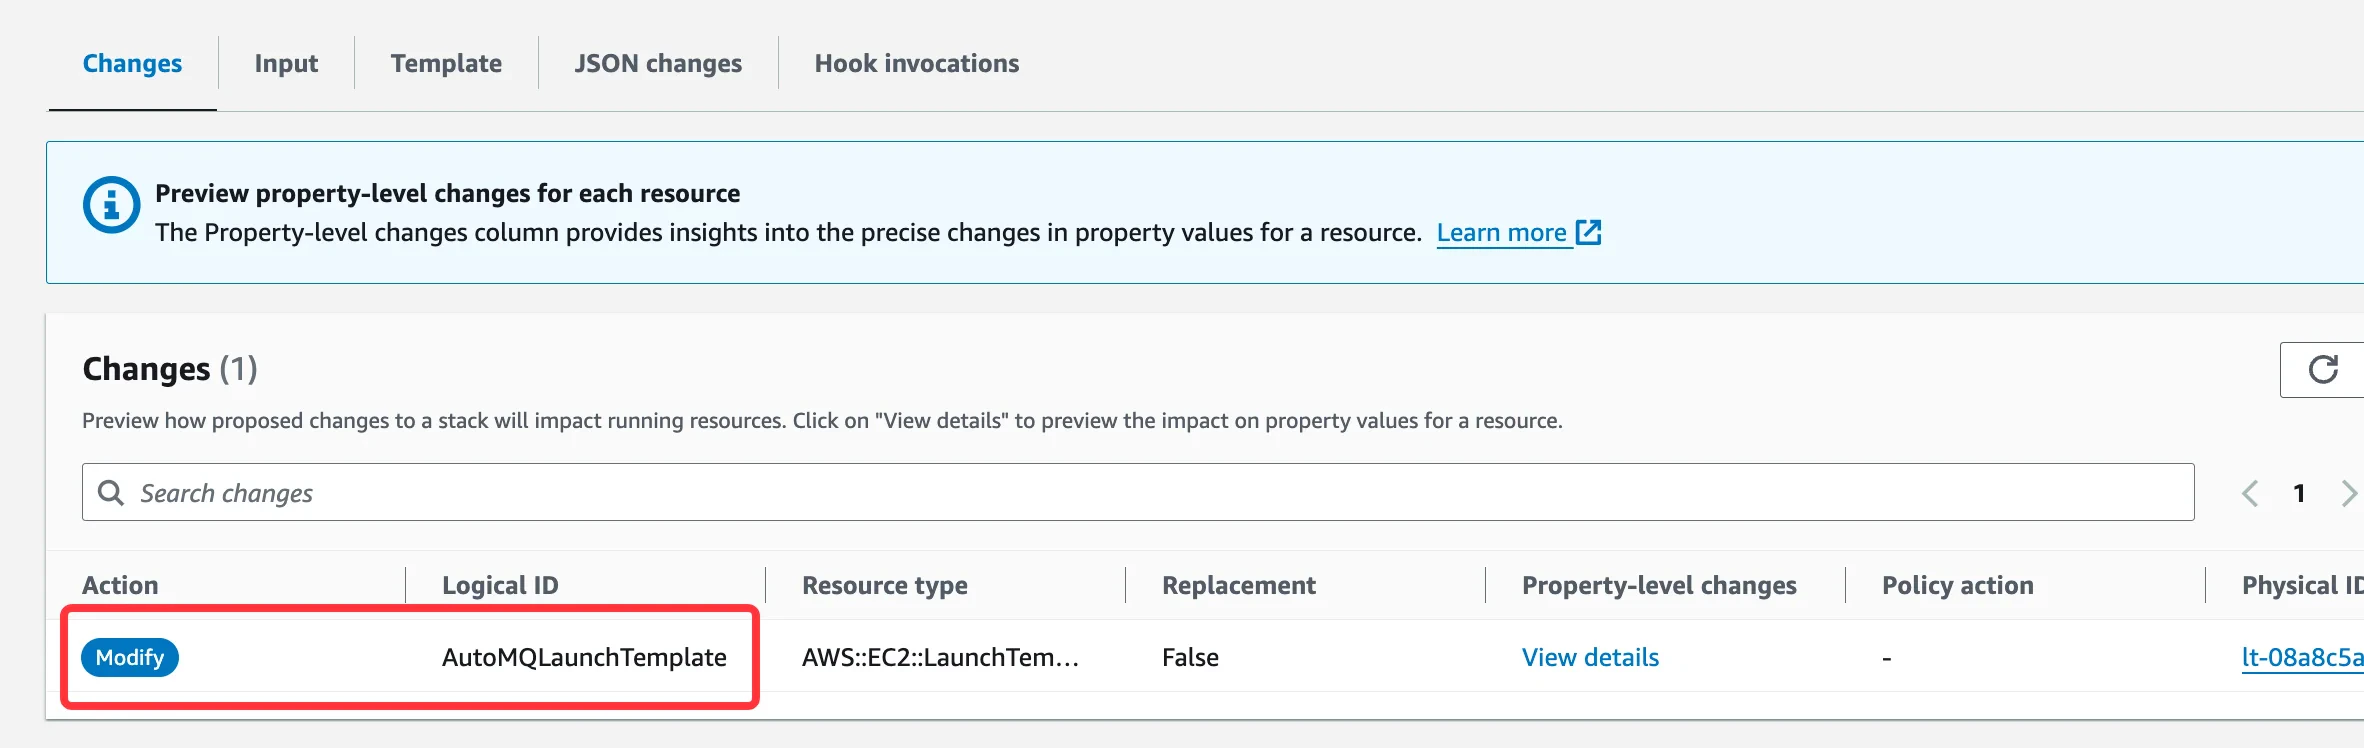
Task: Click the Replacement column header
Action: tap(1239, 585)
